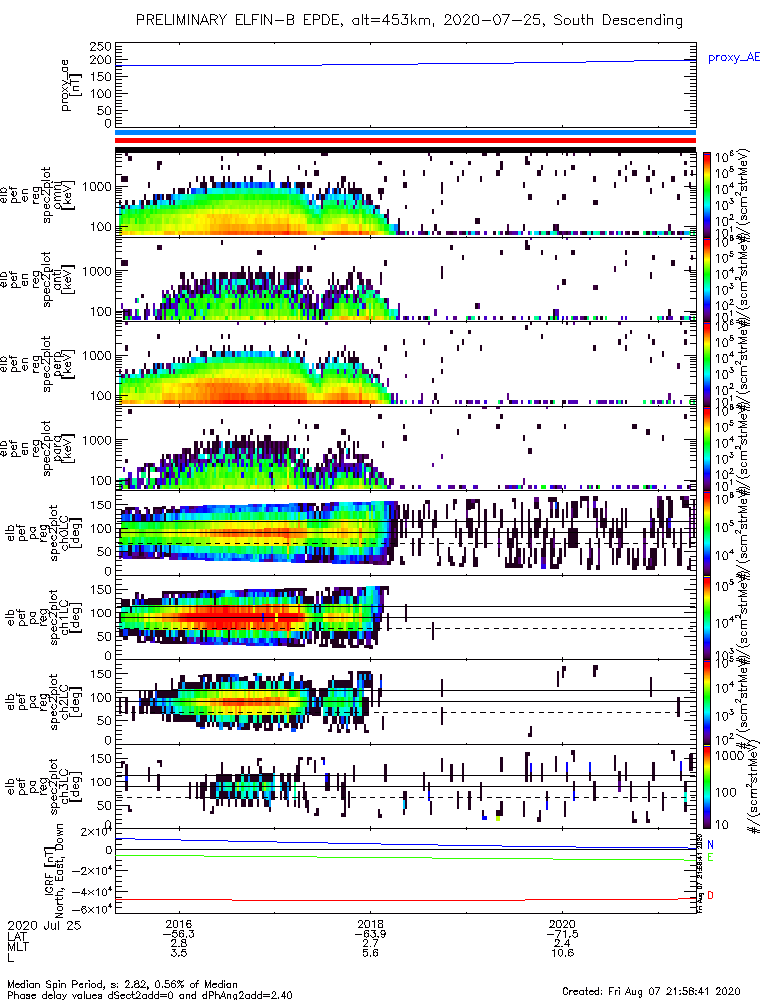This screenshot has height=1000, width=775.
Task: Click the LAT value '-63.9'
Action: [x=371, y=934]
